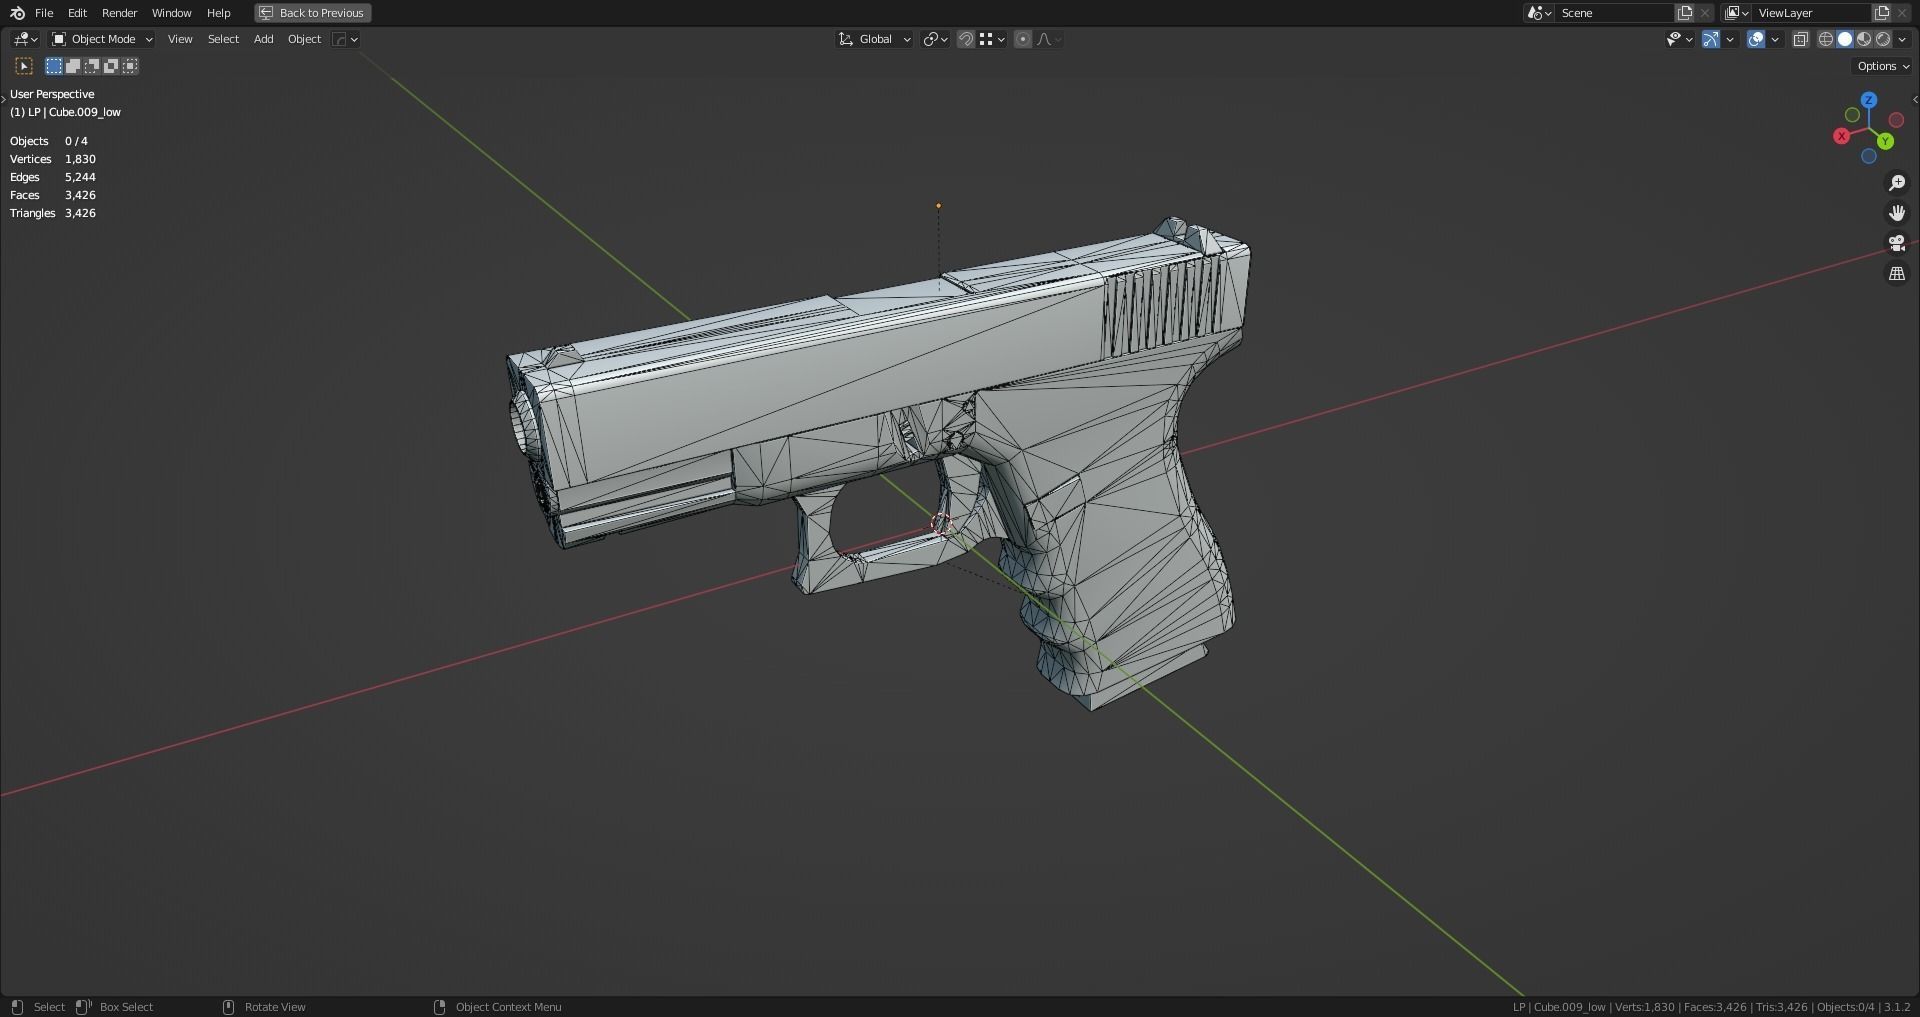Switch to orthographic view via grid icon
The width and height of the screenshot is (1920, 1017).
pos(1897,273)
